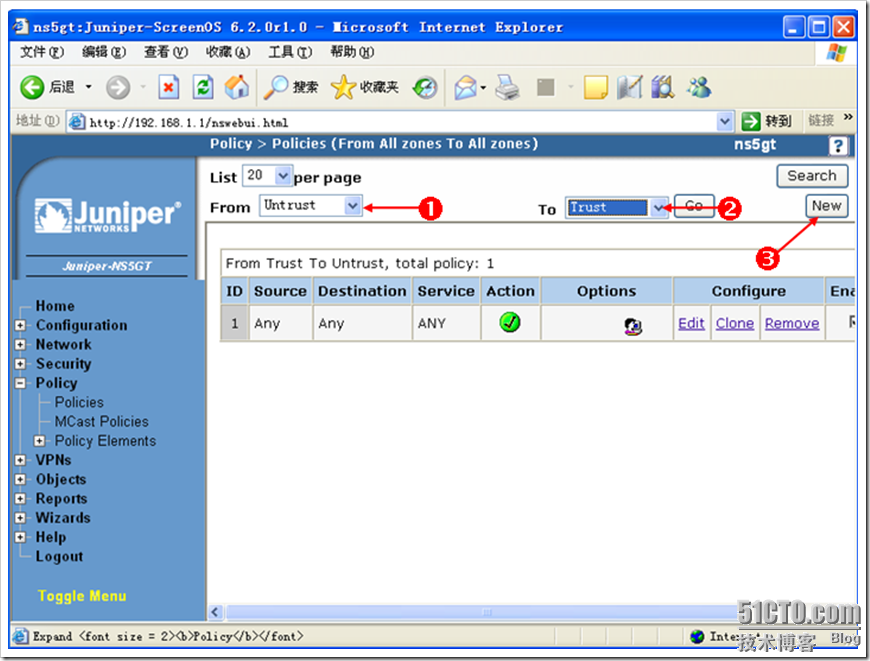Open the 编辑(E) Edit menu
Image resolution: width=870 pixels, height=661 pixels.
click(x=104, y=52)
